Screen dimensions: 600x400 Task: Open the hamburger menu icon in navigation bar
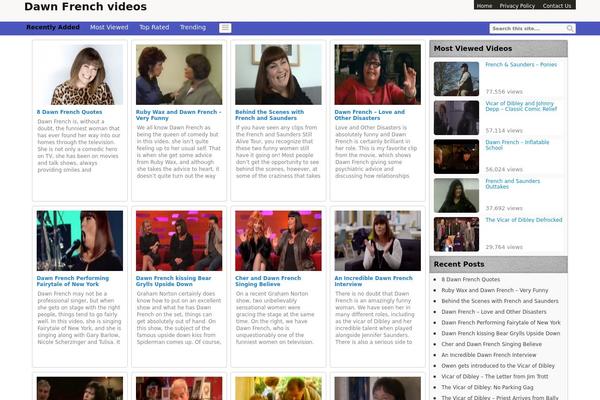point(225,28)
